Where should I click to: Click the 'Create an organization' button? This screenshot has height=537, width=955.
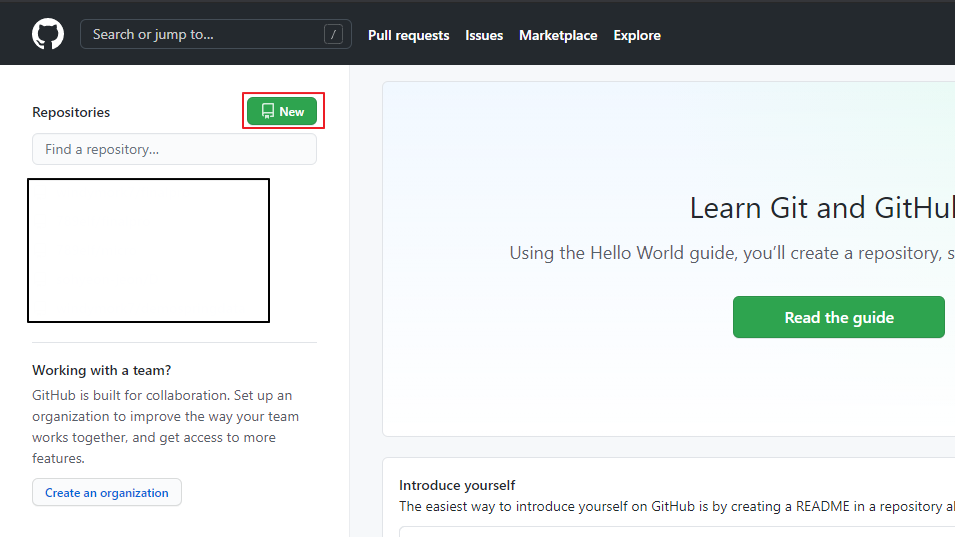tap(107, 493)
